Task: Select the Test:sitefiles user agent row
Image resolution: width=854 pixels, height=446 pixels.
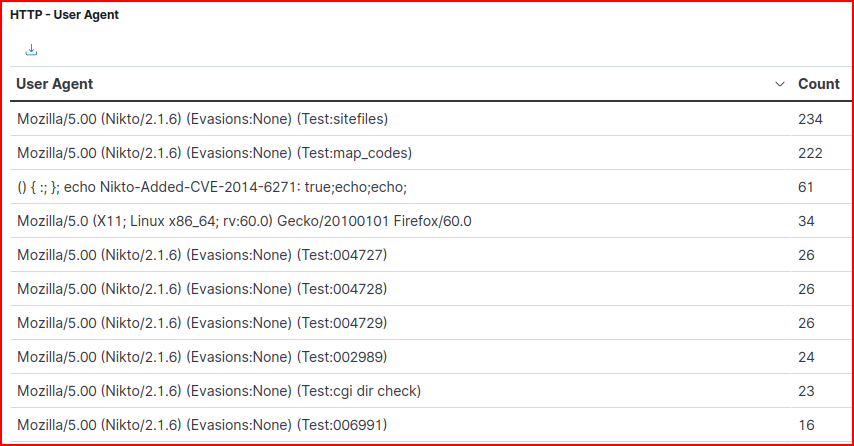Action: pos(202,119)
